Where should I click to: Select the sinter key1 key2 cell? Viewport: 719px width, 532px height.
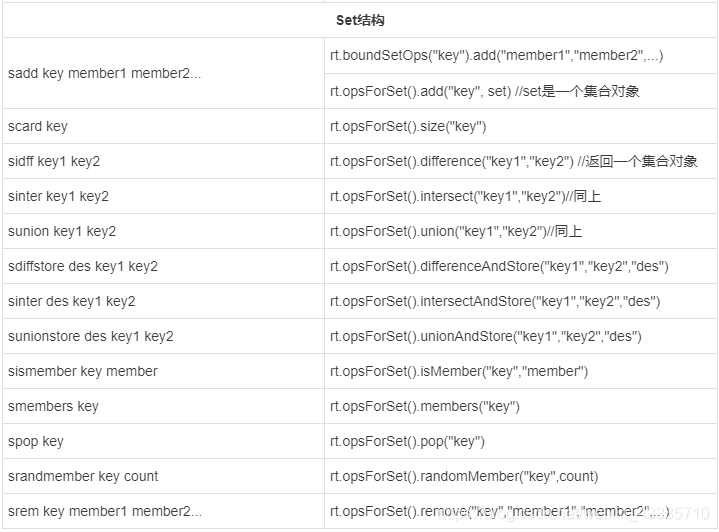[x=58, y=197]
